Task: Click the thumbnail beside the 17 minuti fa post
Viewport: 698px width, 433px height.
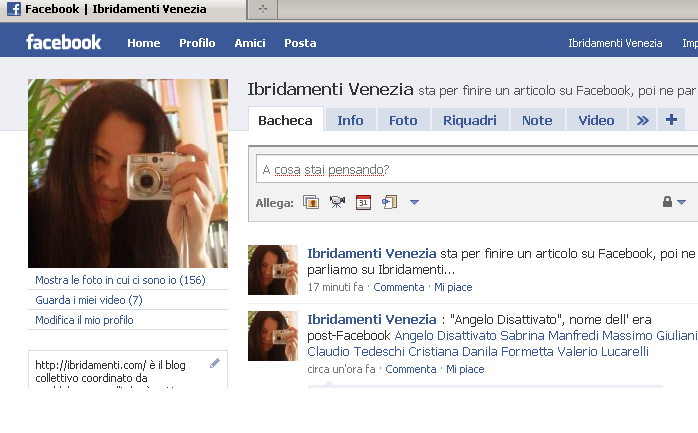Action: (x=273, y=270)
